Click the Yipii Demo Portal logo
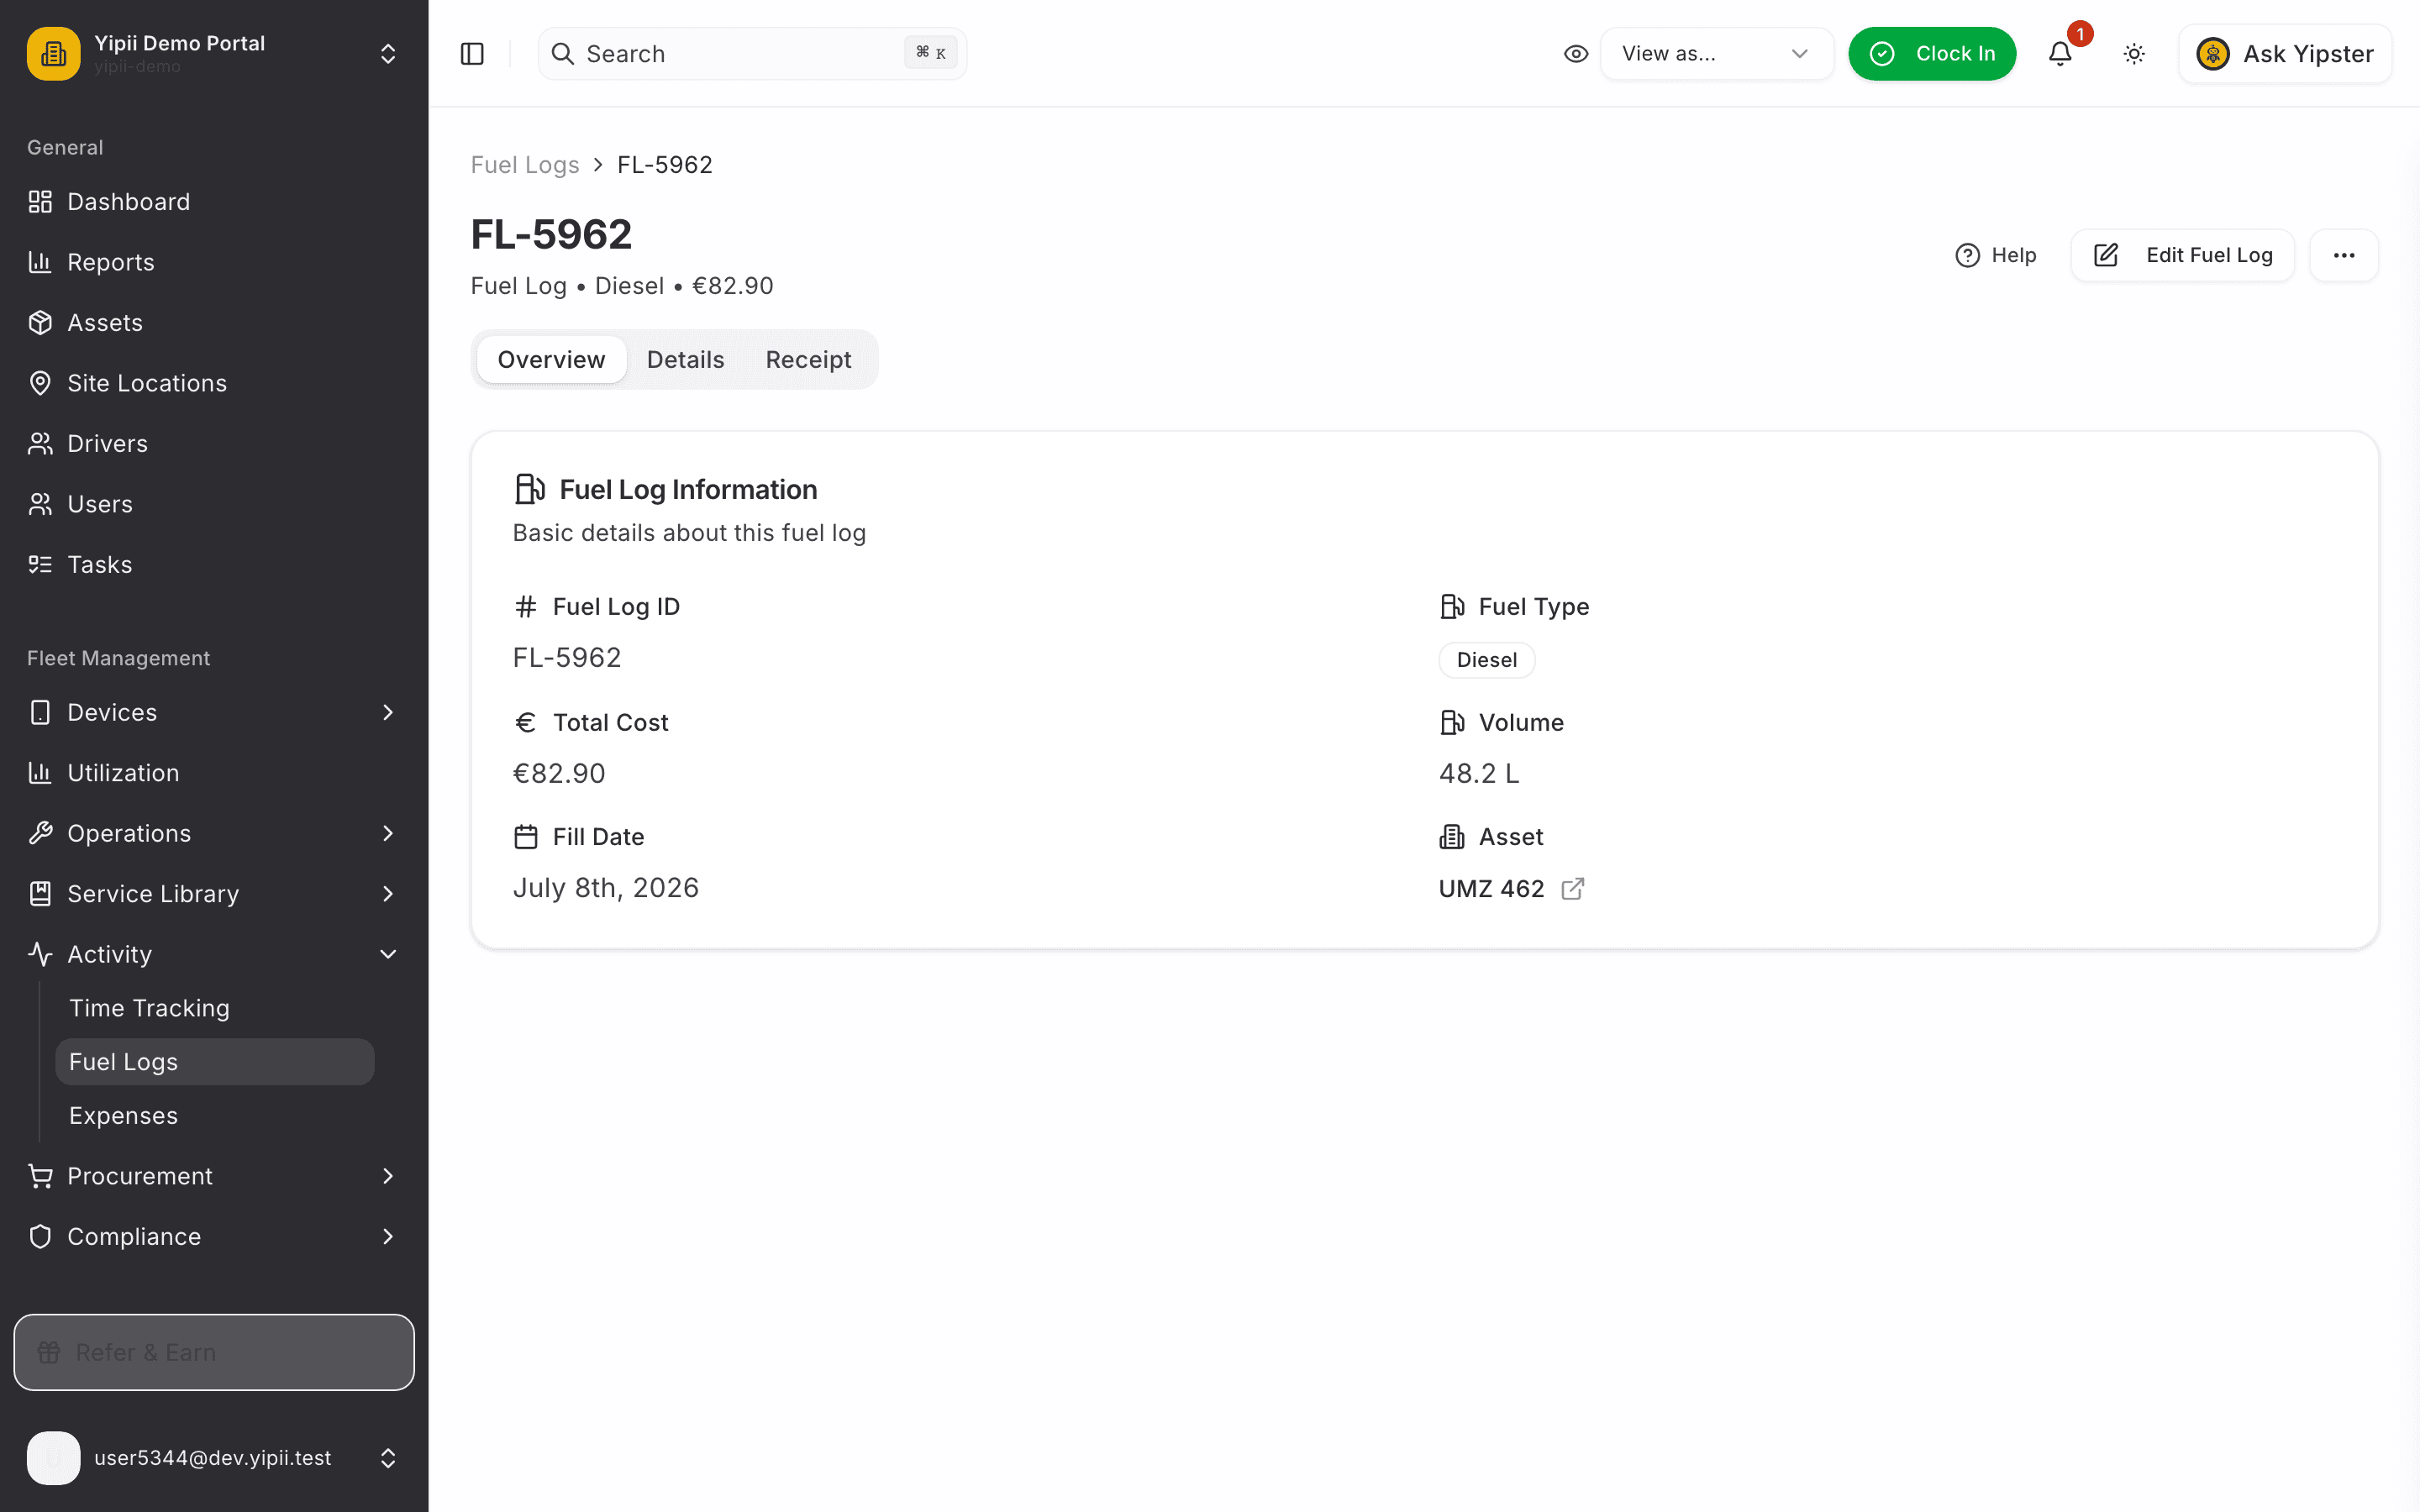This screenshot has height=1512, width=2420. [54, 54]
